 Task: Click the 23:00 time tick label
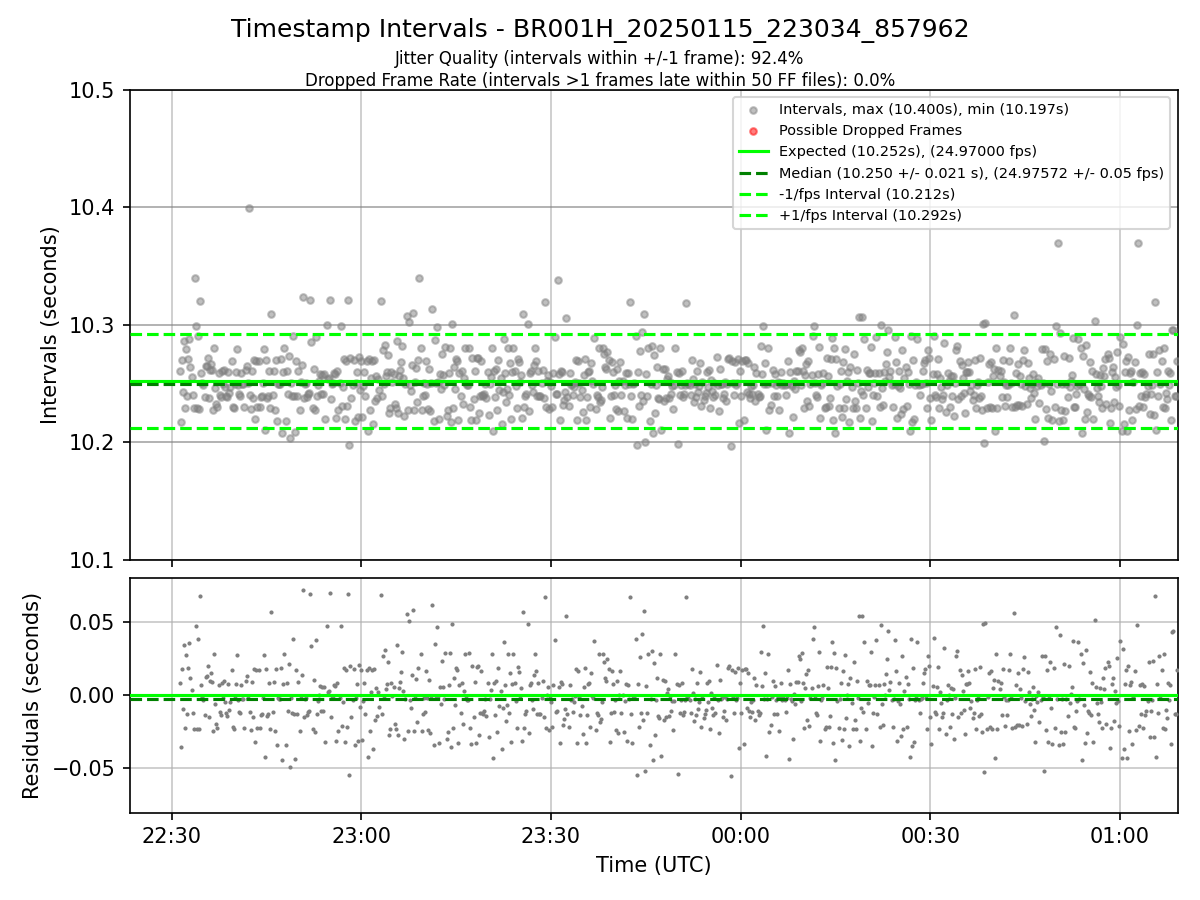[x=361, y=837]
